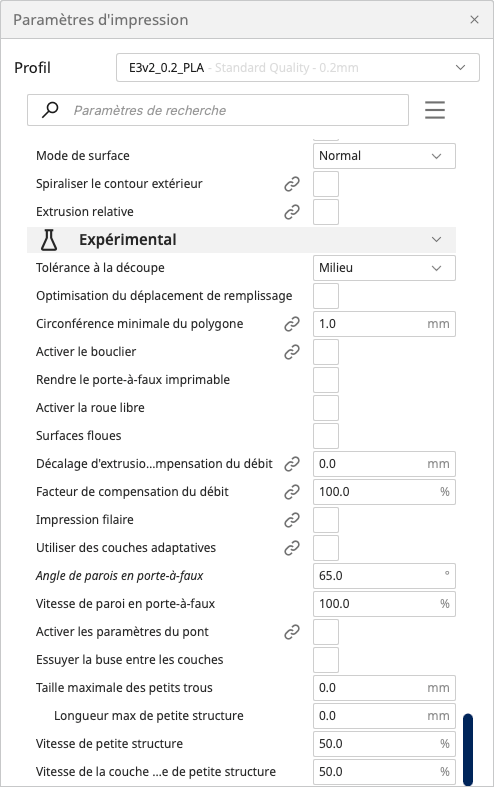Click Angle de parois en porte-à-faux value field
Screen dimensions: 494x787
pos(384,576)
